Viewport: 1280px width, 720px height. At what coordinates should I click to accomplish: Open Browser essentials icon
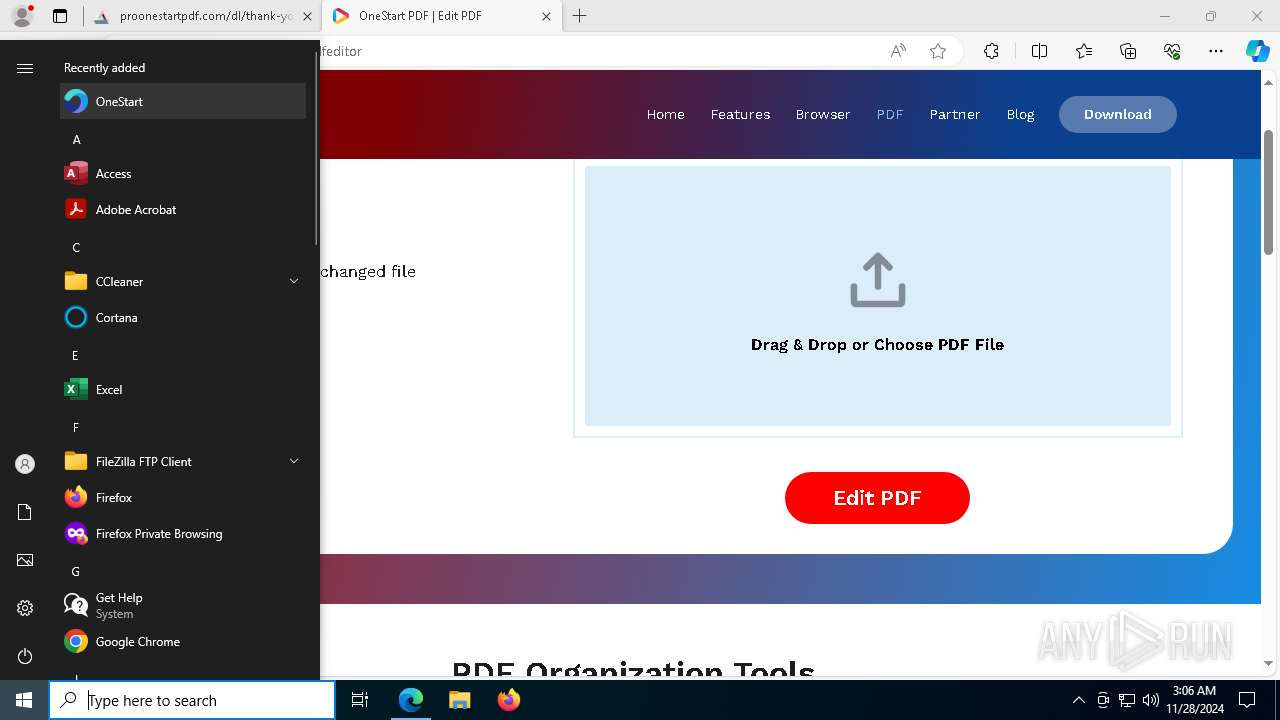pyautogui.click(x=1172, y=51)
